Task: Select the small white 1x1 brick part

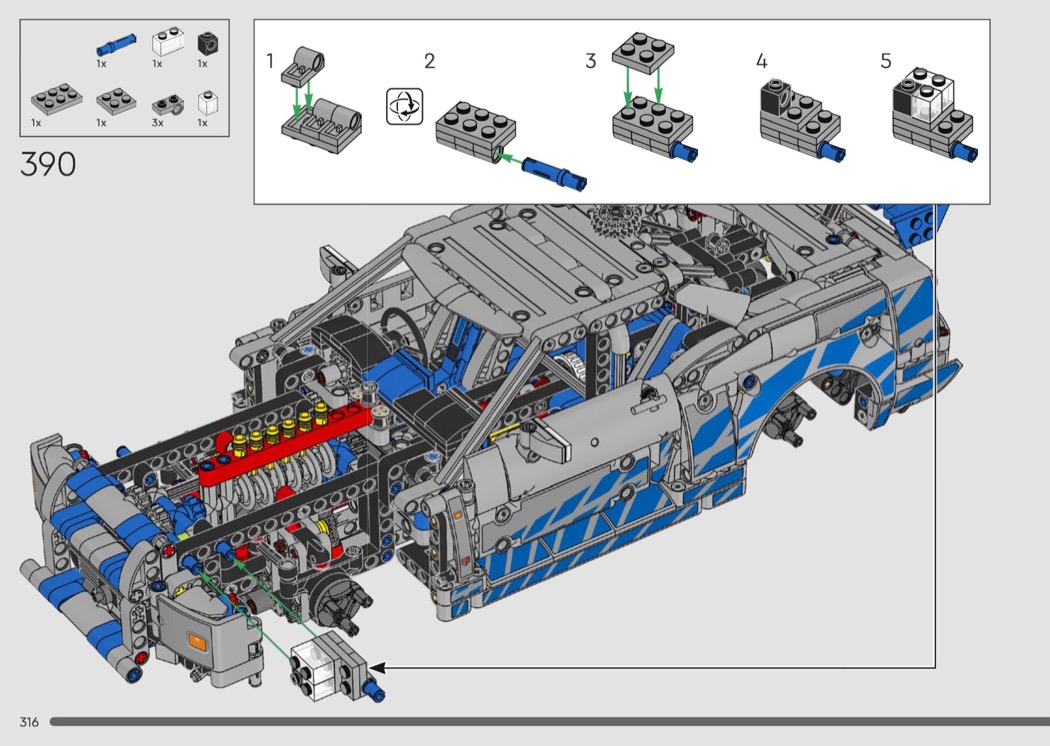Action: 206,102
